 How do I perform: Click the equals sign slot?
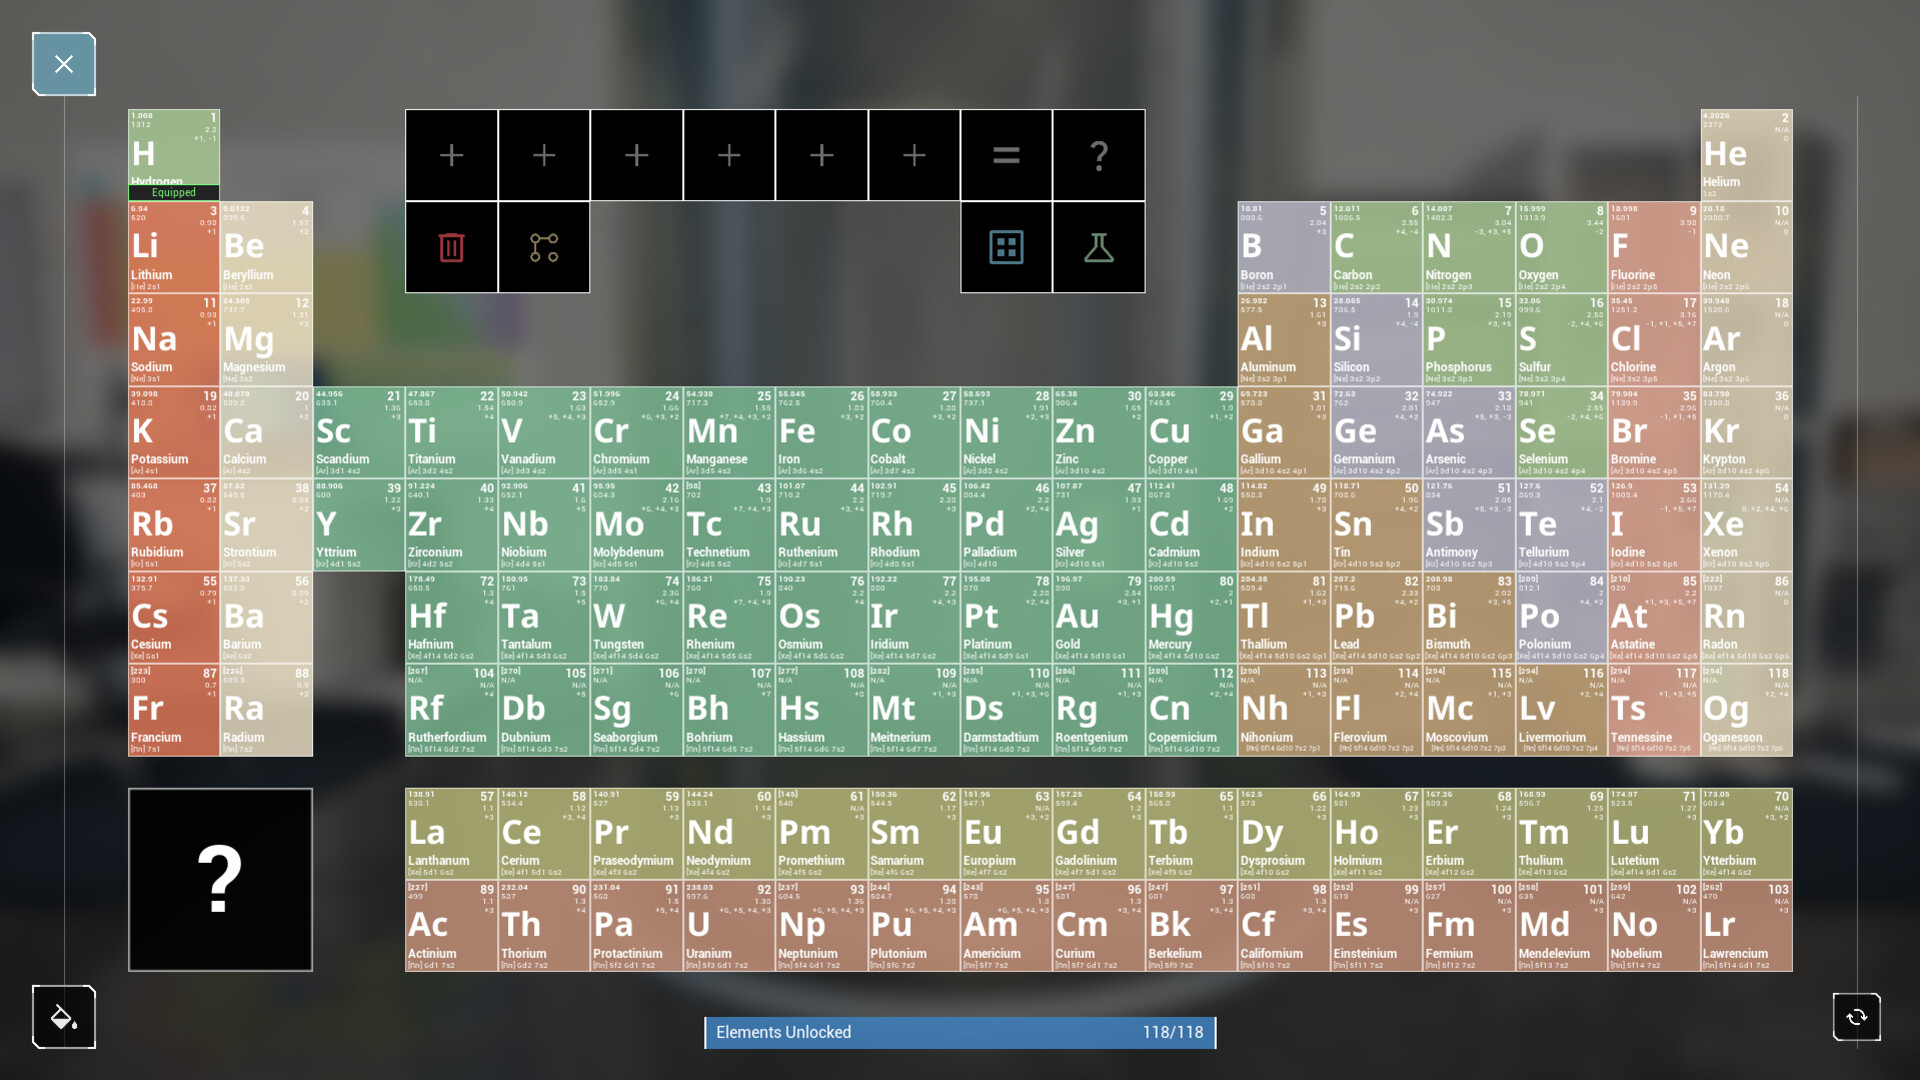coord(1006,155)
